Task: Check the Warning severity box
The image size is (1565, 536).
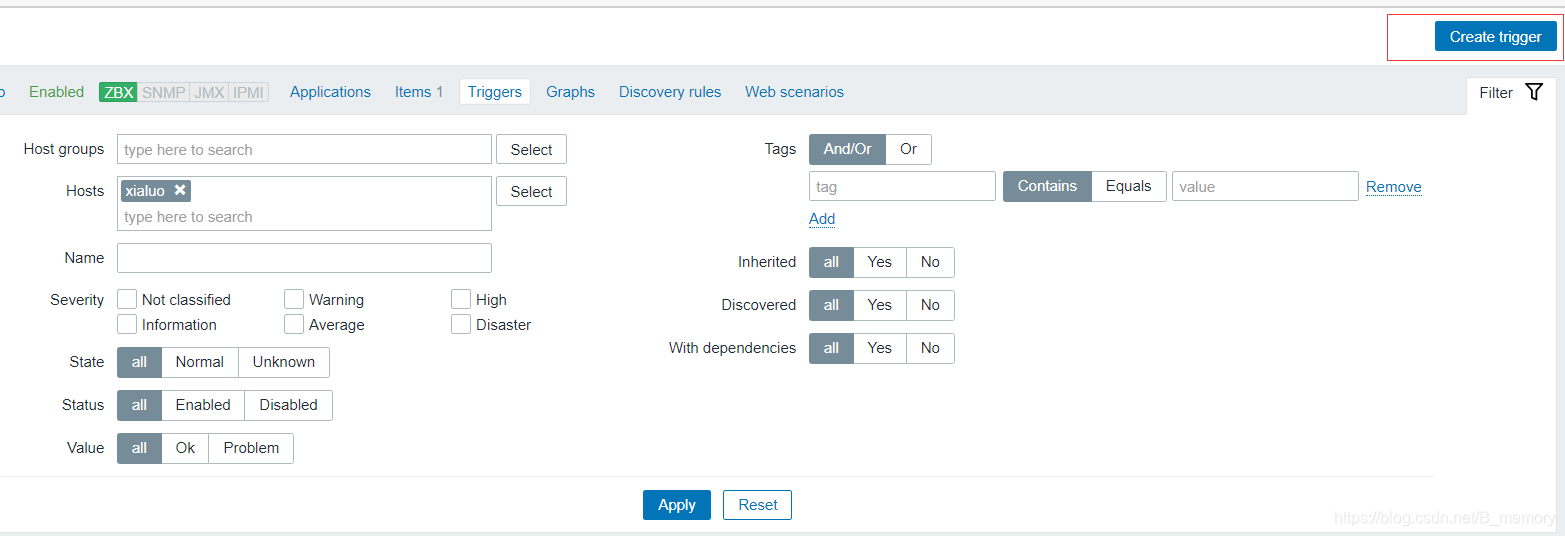Action: [x=294, y=299]
